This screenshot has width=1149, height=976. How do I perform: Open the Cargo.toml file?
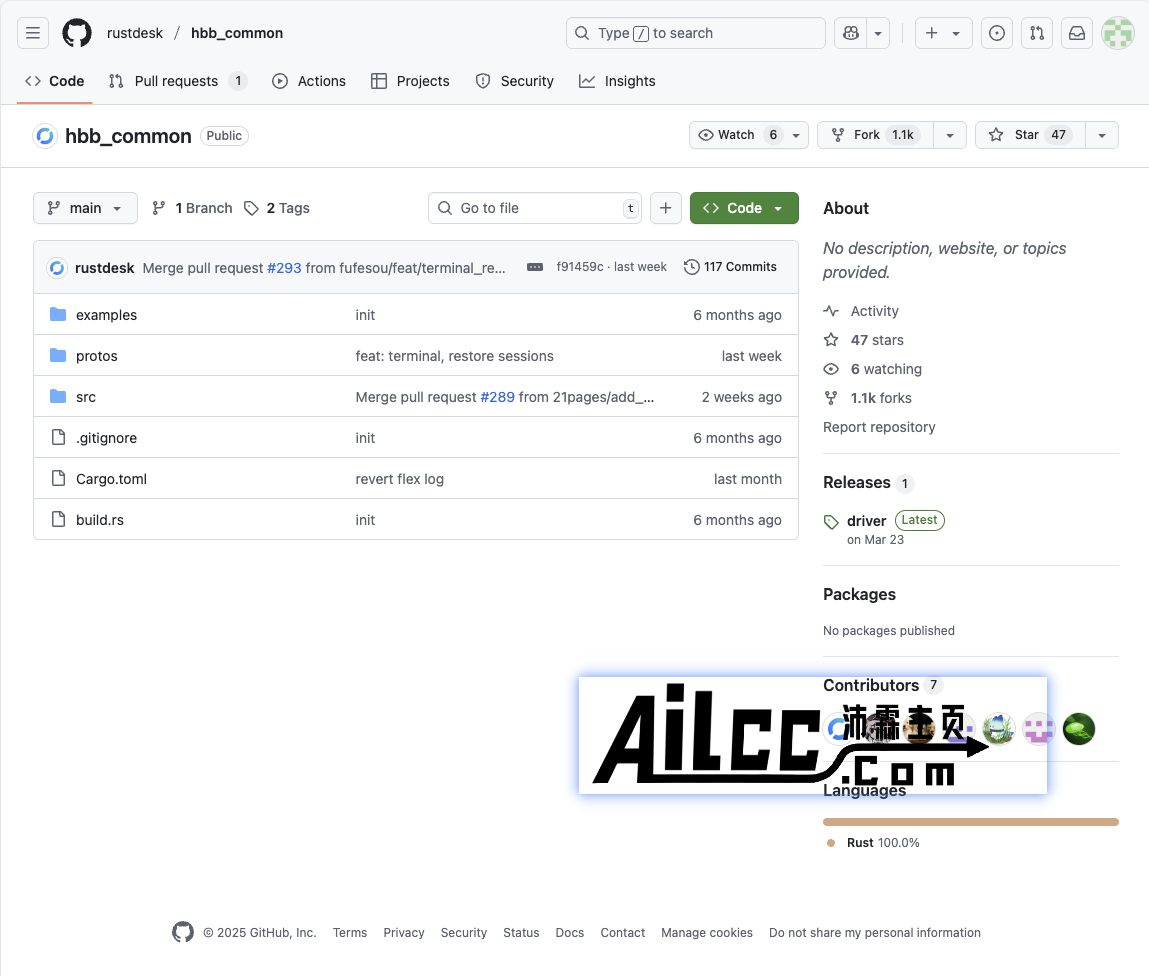tap(111, 479)
